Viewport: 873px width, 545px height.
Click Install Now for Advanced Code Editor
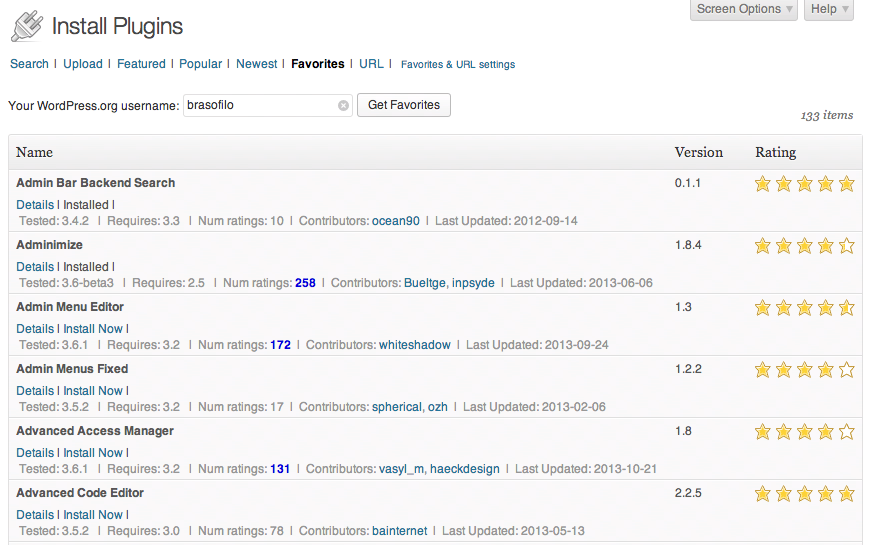coord(93,515)
